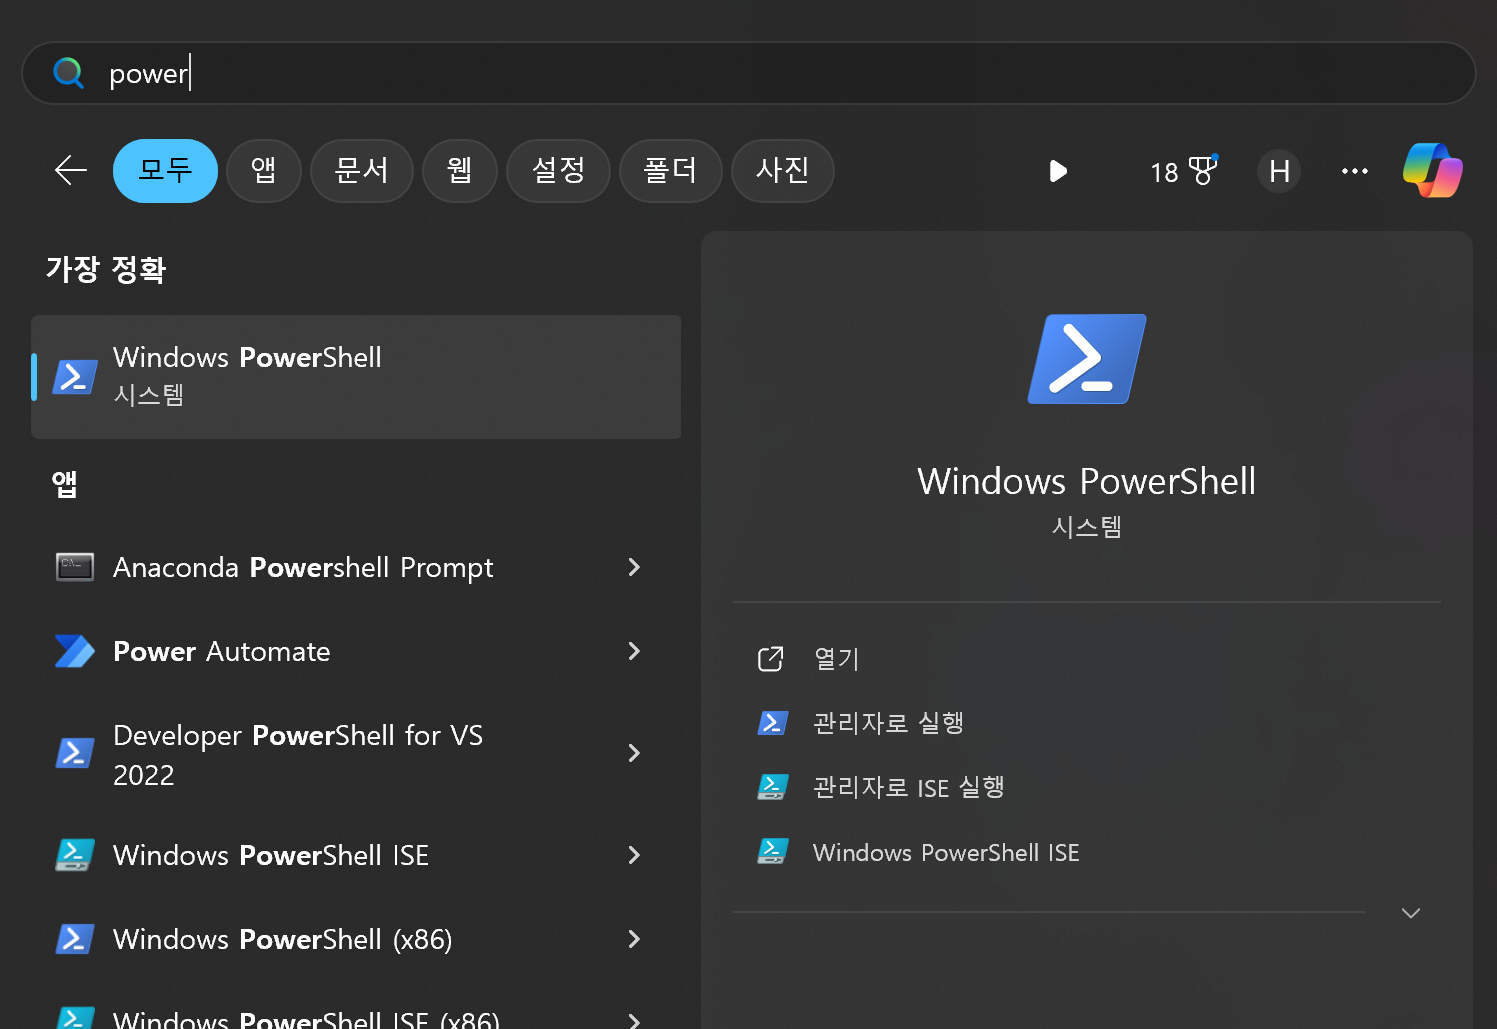Click the Windows PowerShell icon in best match
The width and height of the screenshot is (1497, 1029).
coord(75,377)
